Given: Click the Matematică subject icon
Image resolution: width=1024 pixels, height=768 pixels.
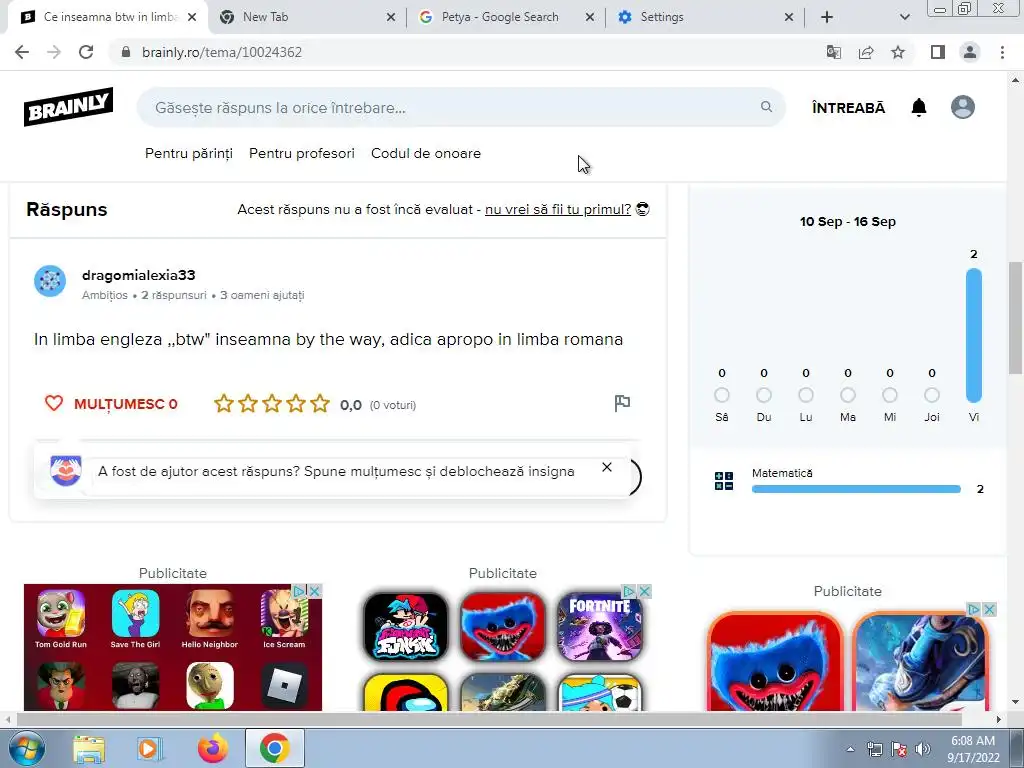Looking at the screenshot, I should (x=724, y=481).
